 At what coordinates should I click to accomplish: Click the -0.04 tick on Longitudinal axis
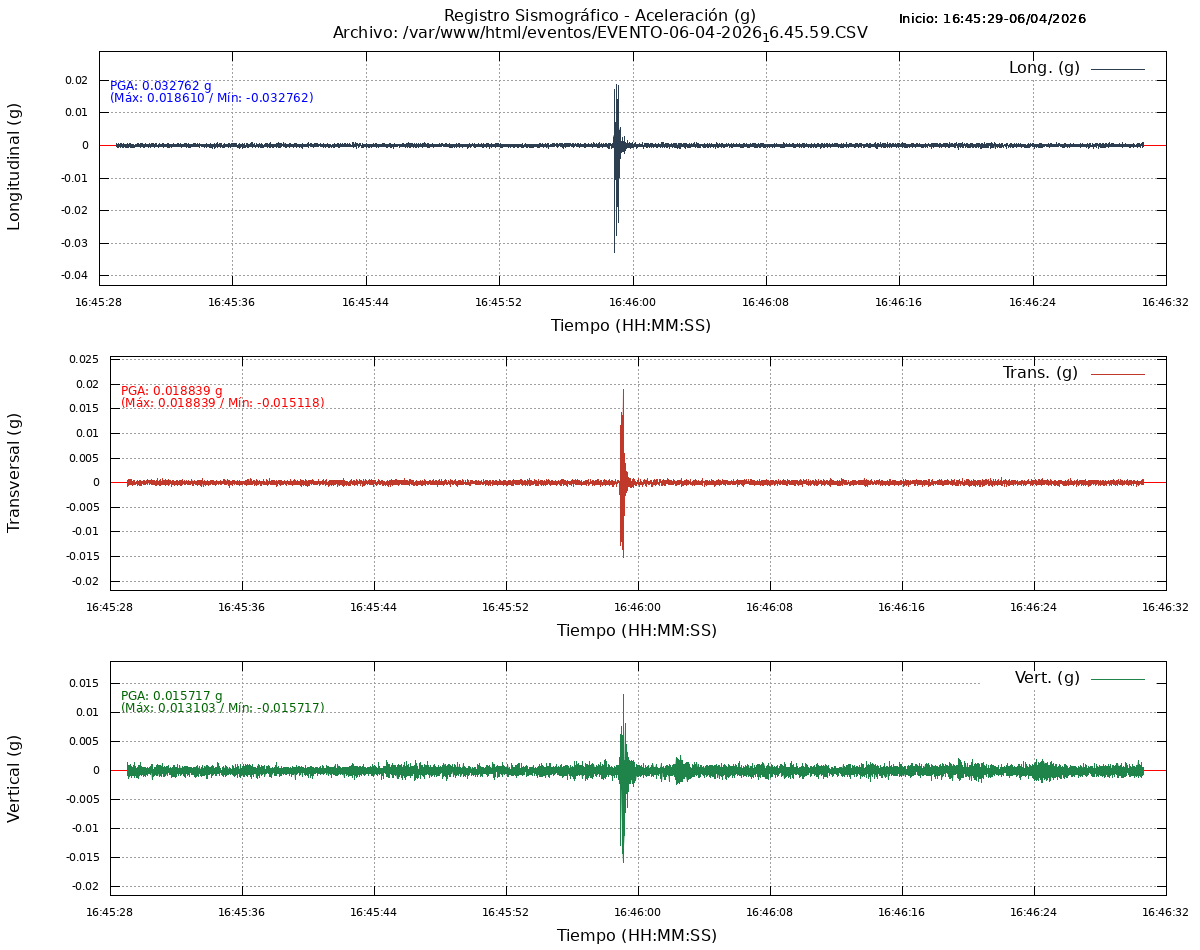point(77,275)
